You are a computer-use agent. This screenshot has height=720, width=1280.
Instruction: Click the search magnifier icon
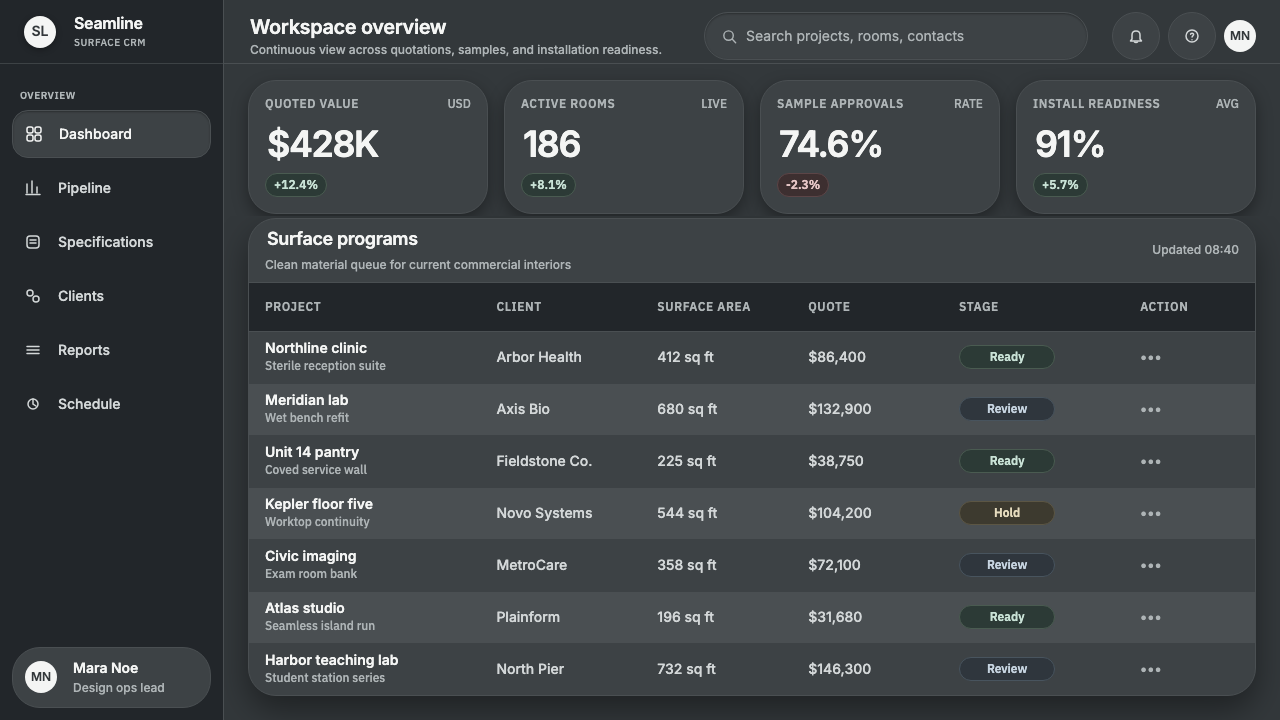[x=730, y=37]
